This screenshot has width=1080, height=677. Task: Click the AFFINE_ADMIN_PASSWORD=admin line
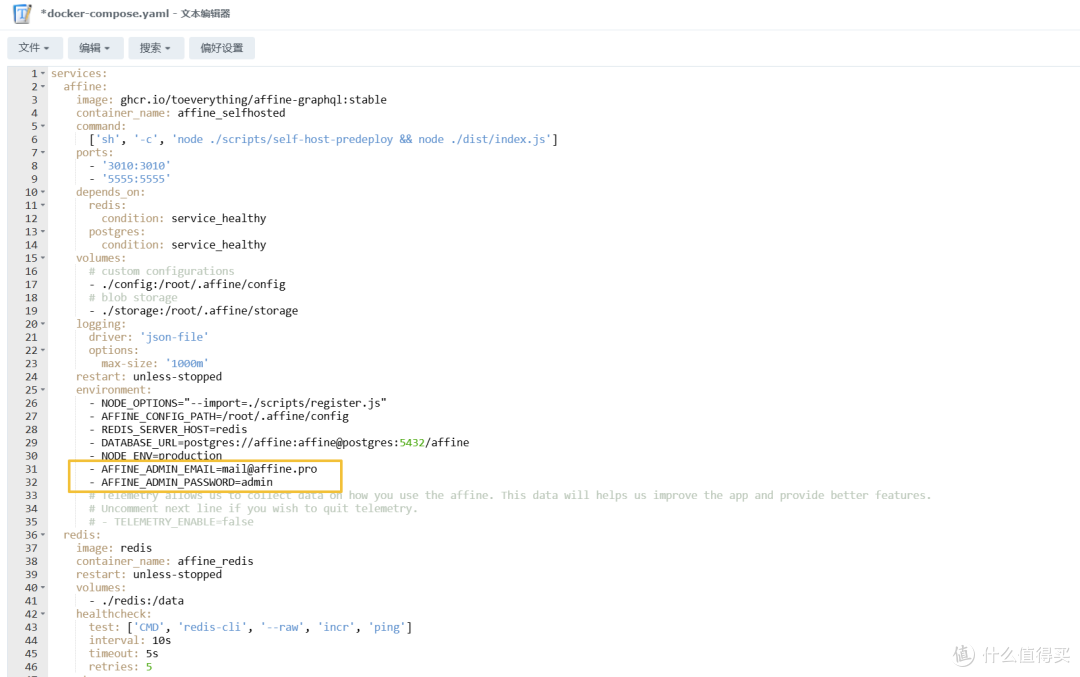click(x=180, y=482)
